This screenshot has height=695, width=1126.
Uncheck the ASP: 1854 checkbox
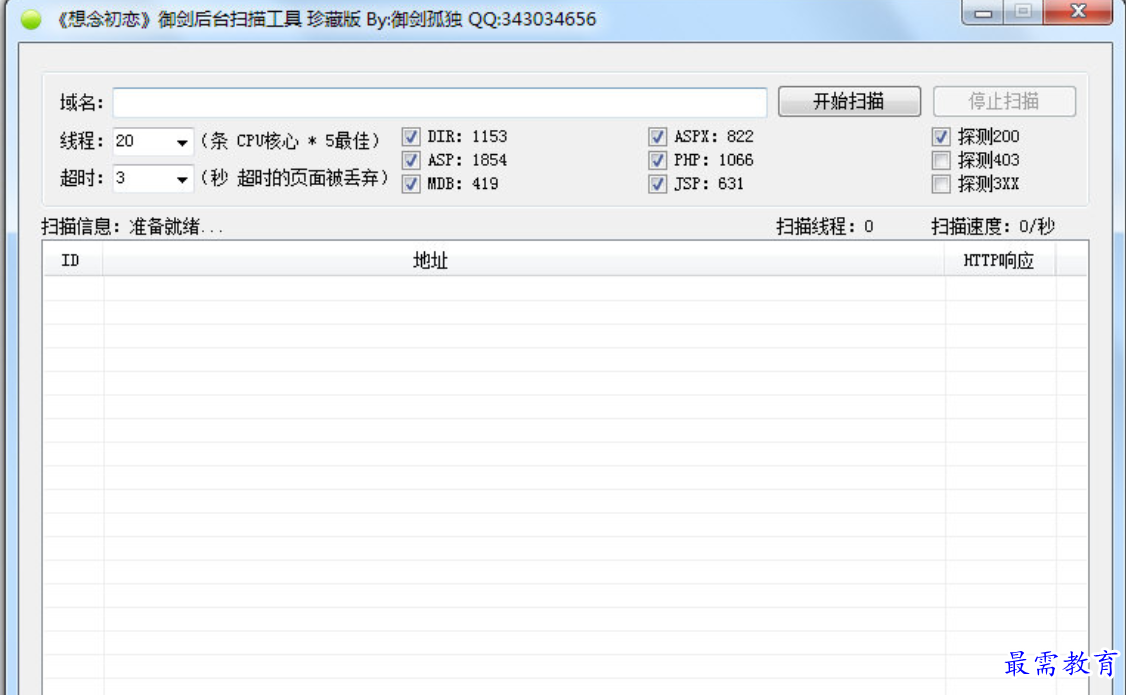(411, 160)
